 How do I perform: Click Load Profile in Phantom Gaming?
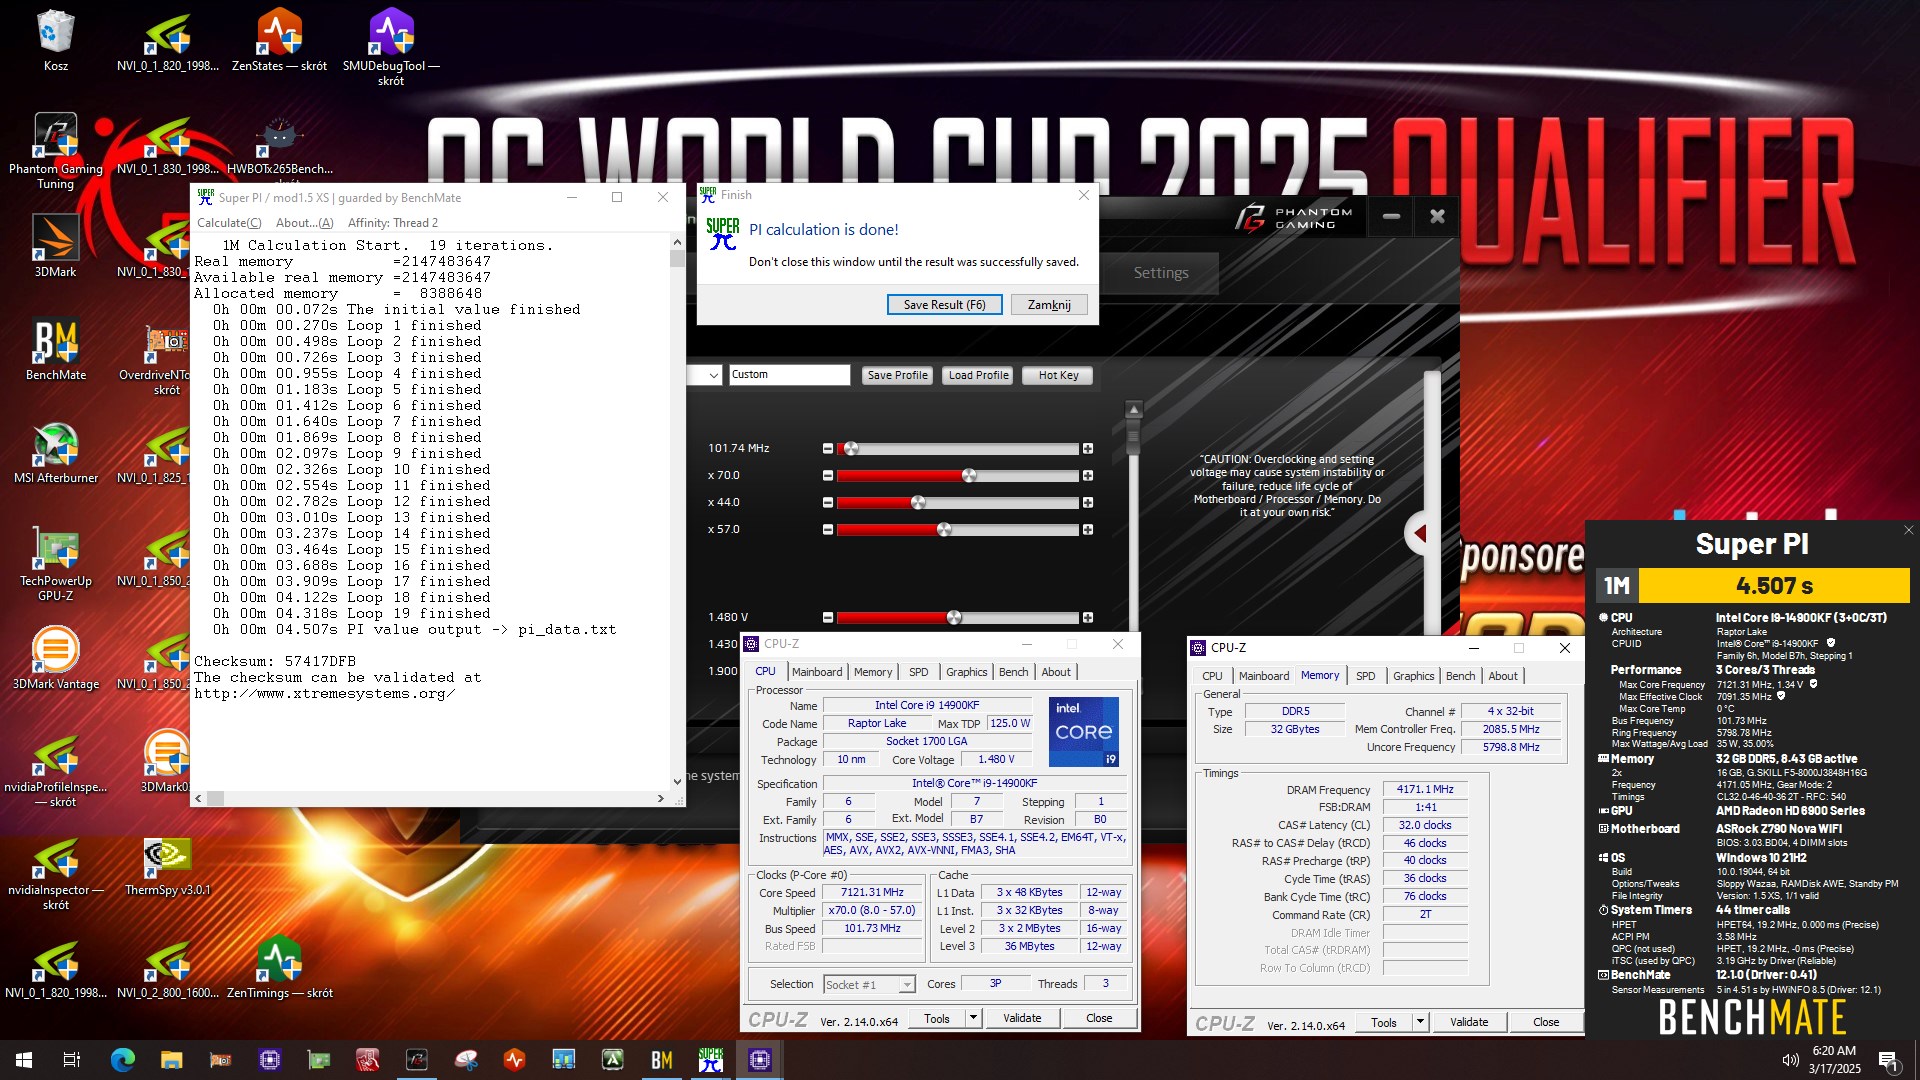click(x=978, y=375)
